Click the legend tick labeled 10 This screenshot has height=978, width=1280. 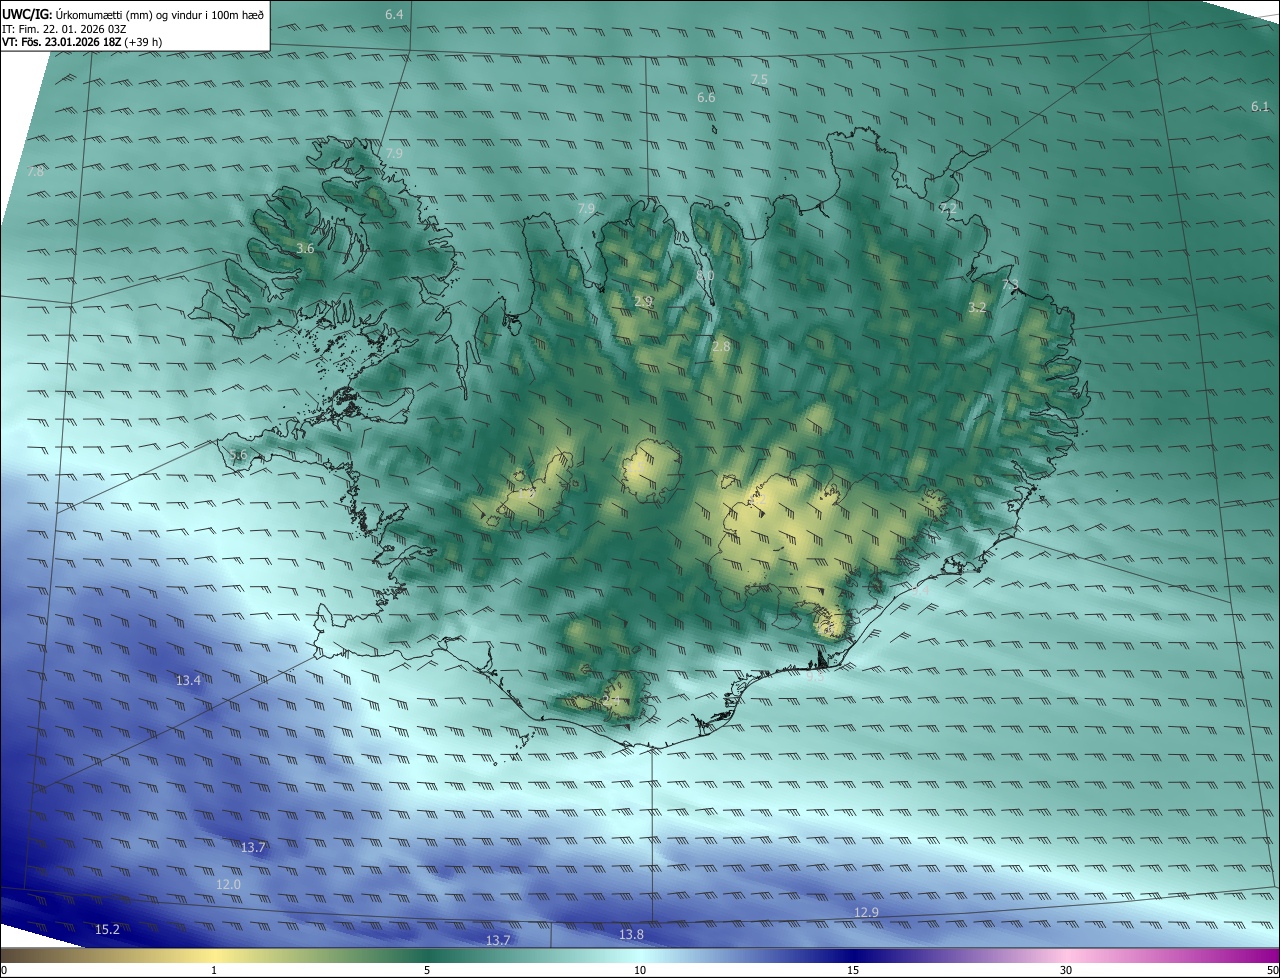[640, 970]
